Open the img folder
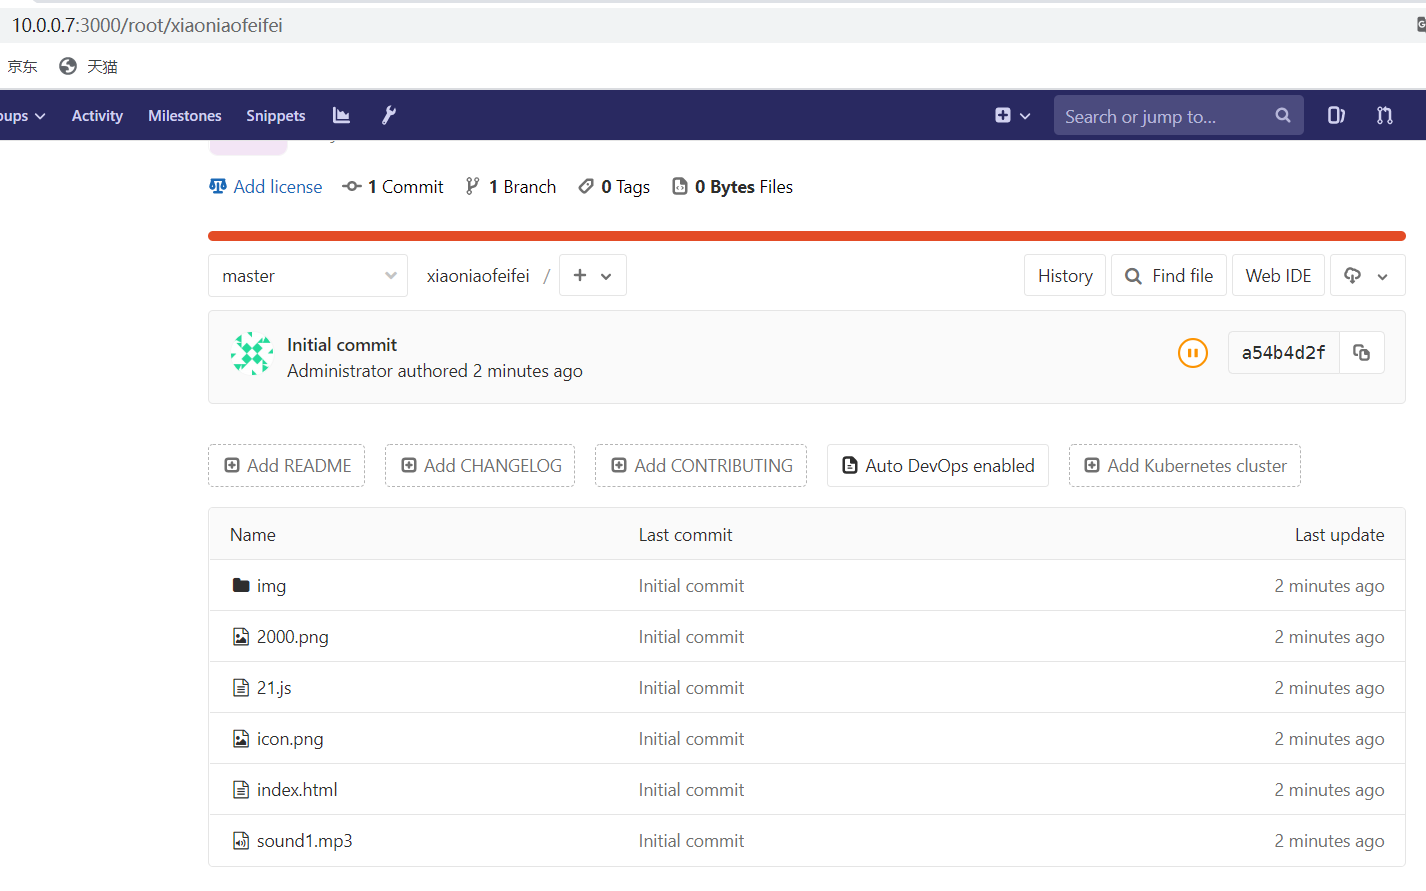 pyautogui.click(x=271, y=586)
